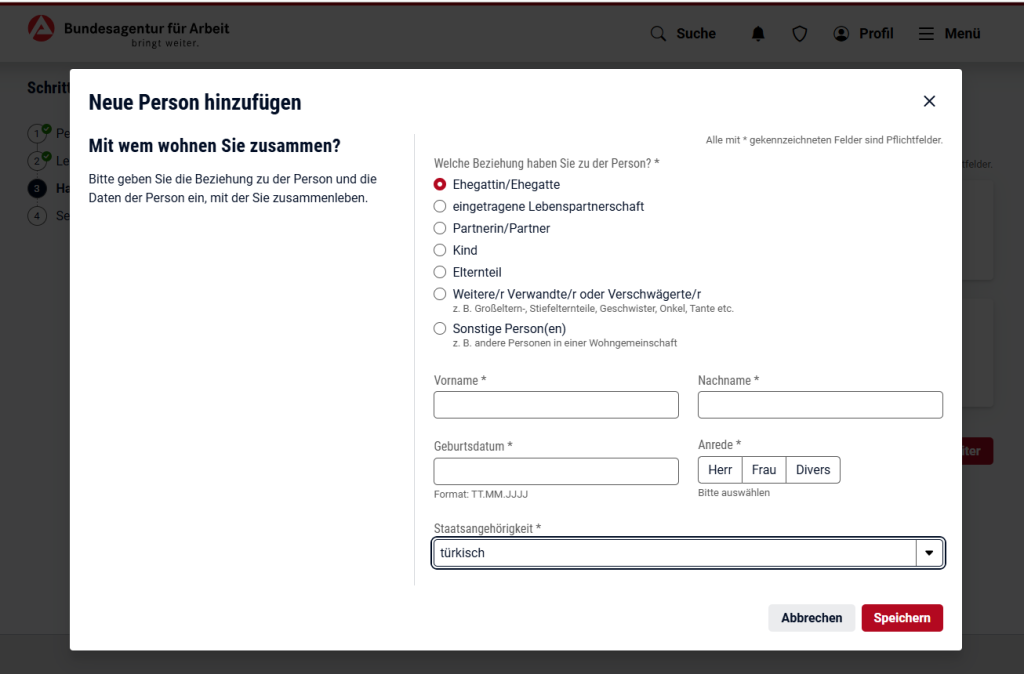Focus the Nachname input field

pos(820,405)
